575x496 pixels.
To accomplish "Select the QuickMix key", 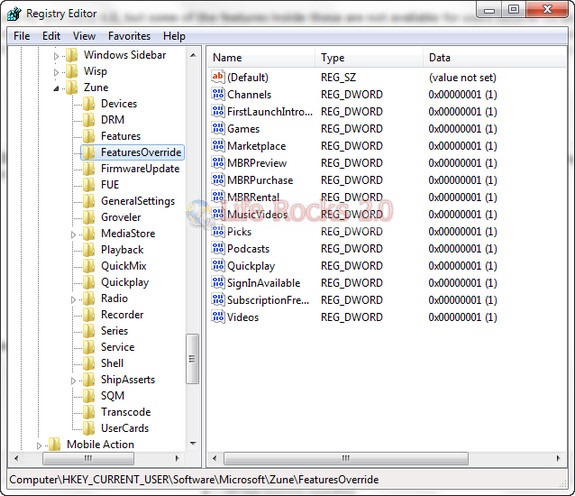I will tap(124, 266).
